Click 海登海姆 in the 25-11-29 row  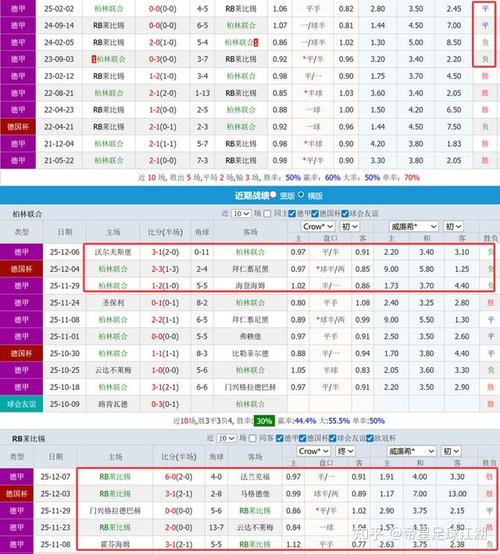[250, 285]
